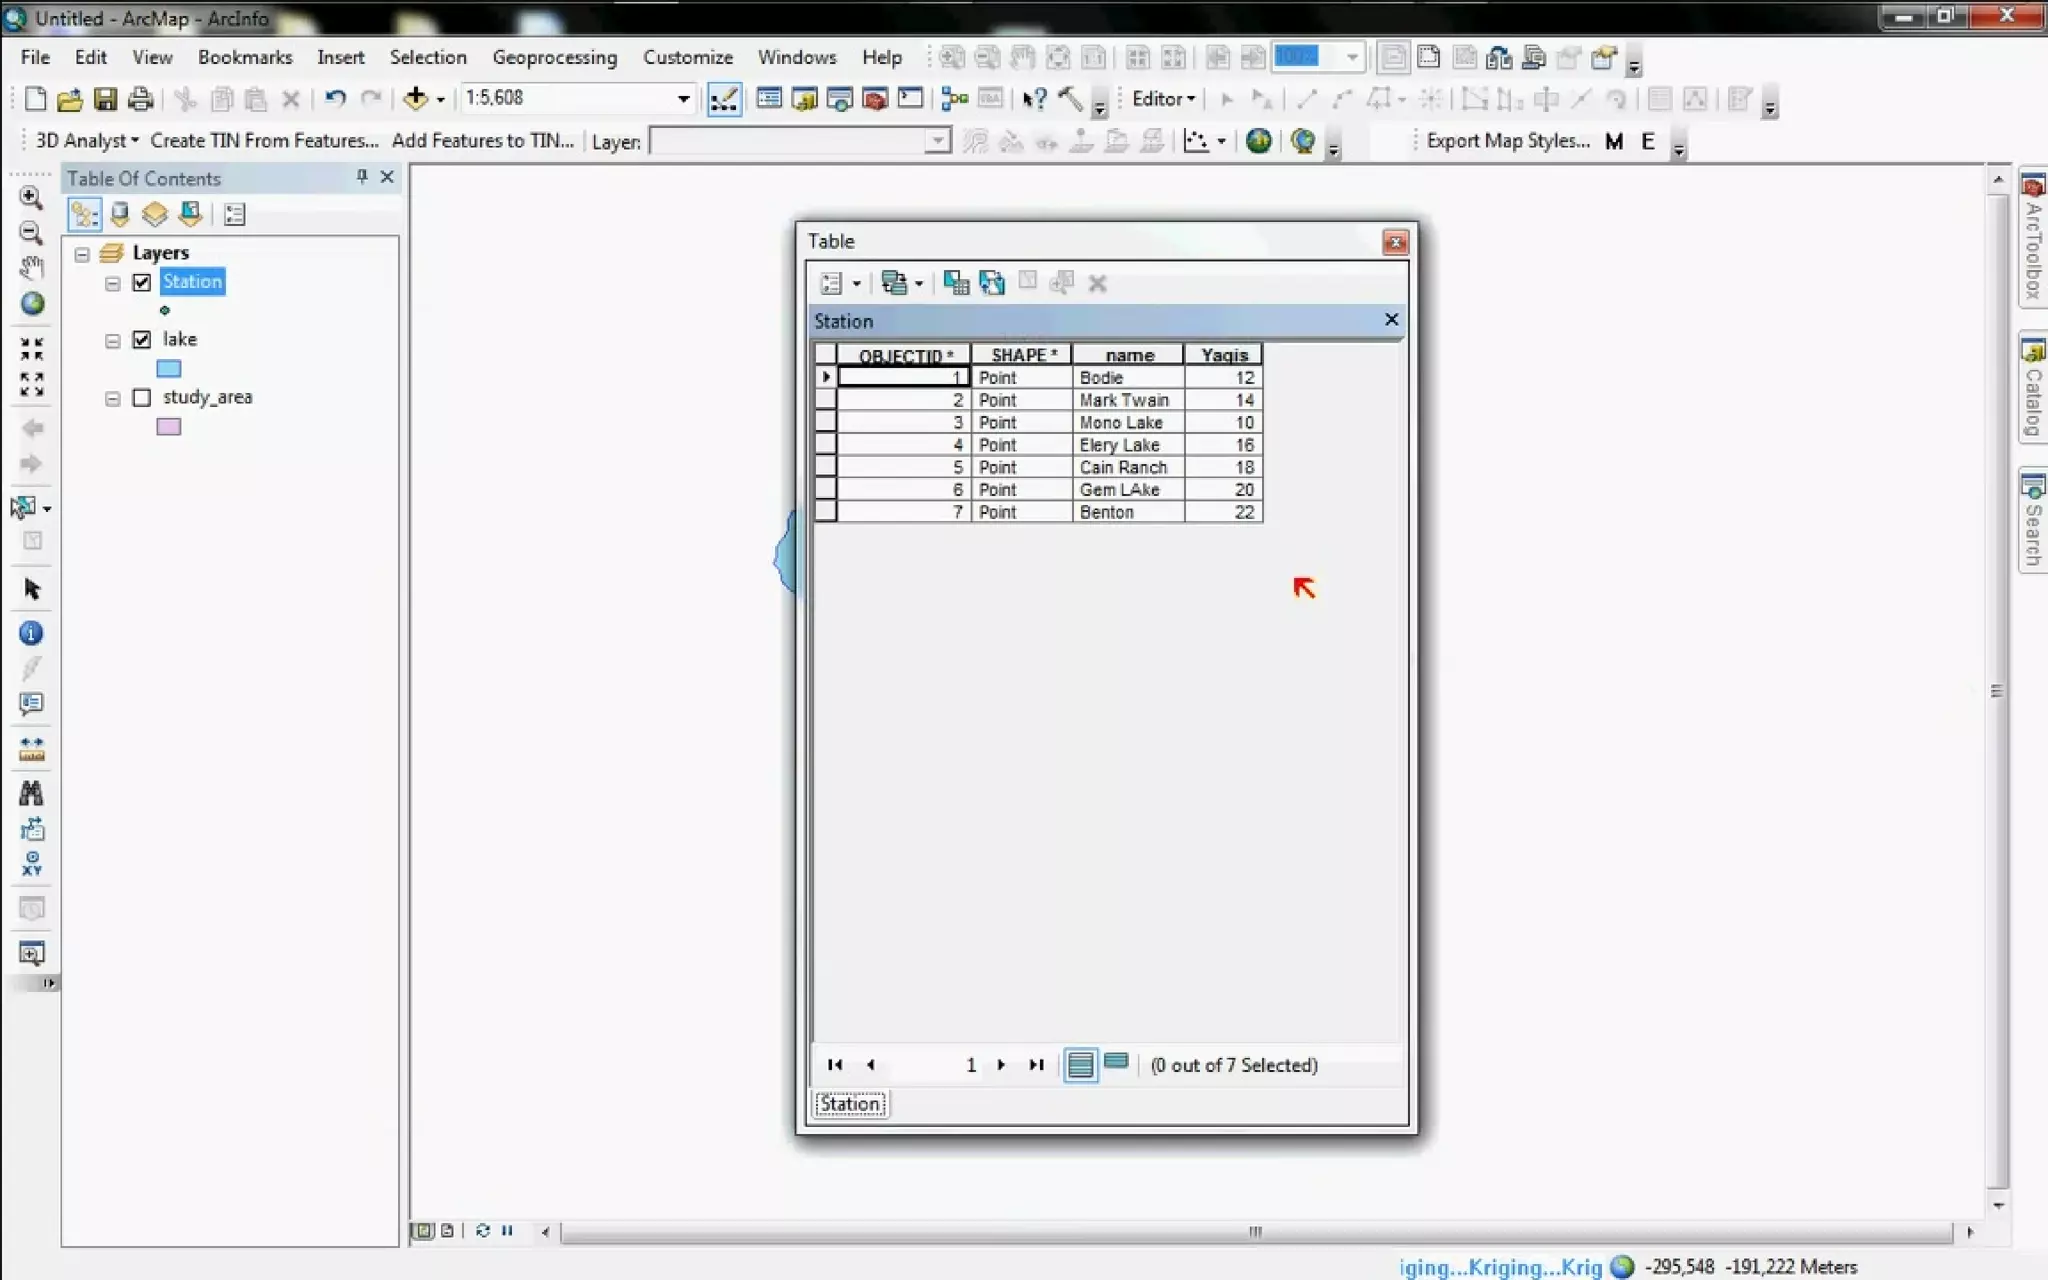Open the 3D Analyst dropdown menu
This screenshot has width=2048, height=1280.
pos(87,141)
